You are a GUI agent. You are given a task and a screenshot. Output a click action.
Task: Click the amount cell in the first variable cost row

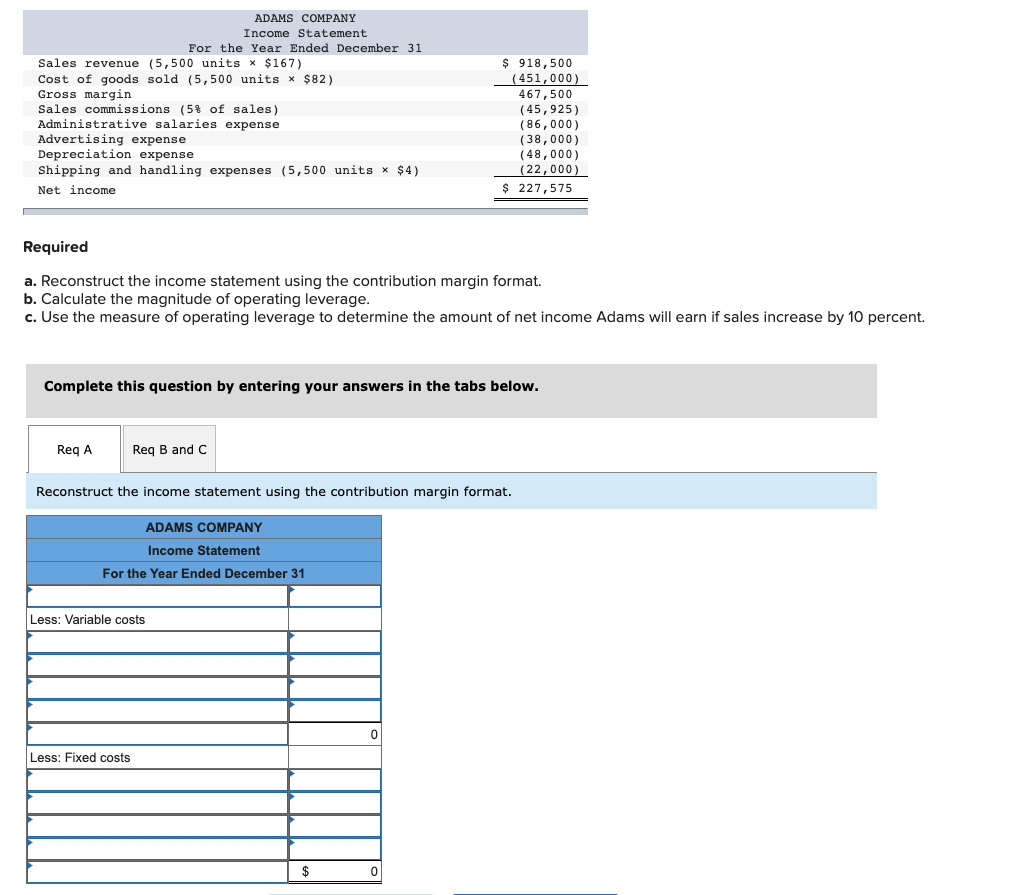335,641
